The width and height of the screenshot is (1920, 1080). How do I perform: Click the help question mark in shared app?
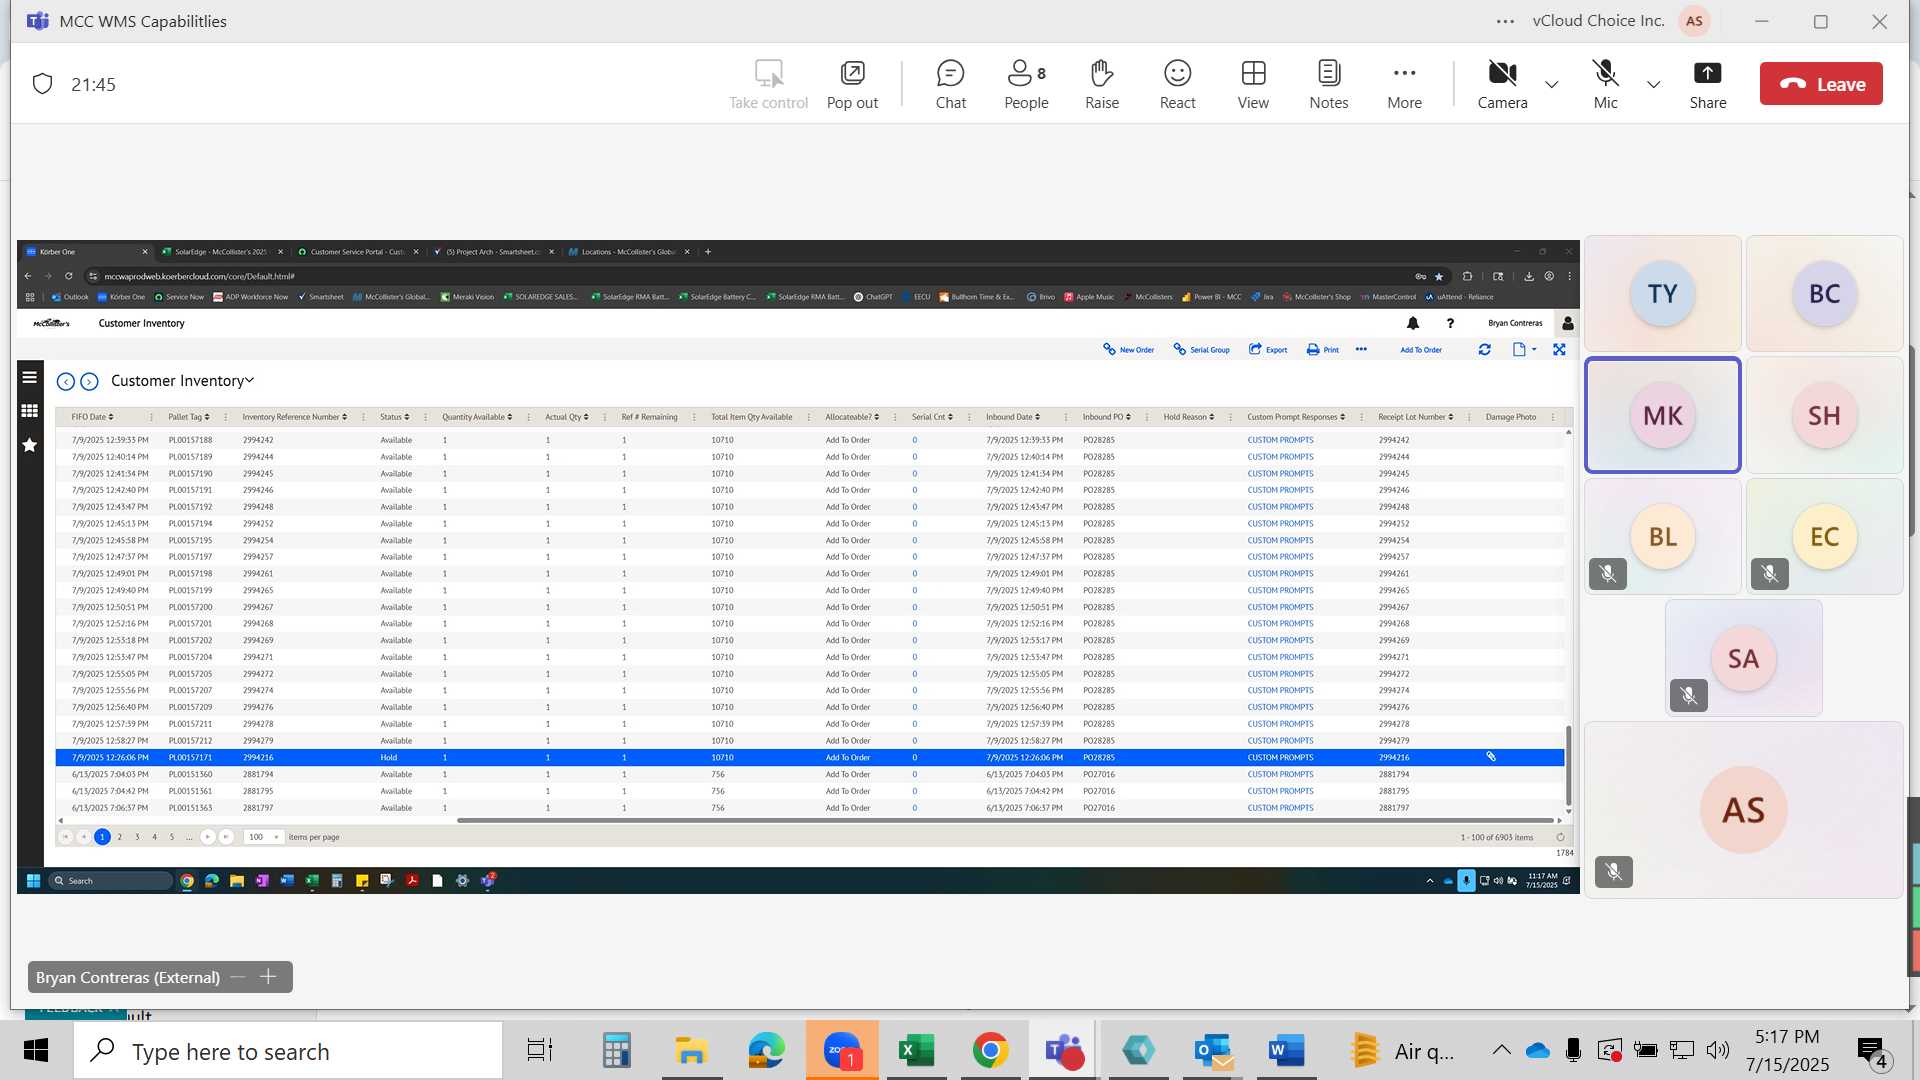click(1450, 323)
